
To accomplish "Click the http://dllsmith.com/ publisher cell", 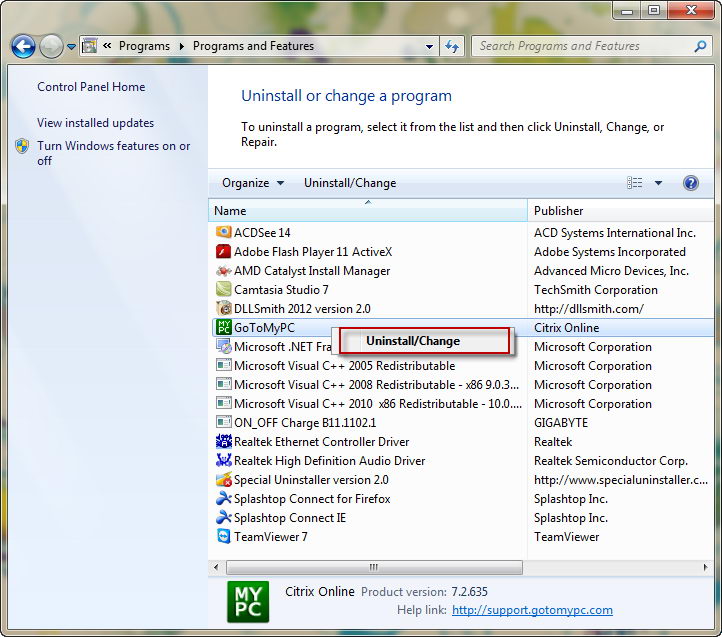I will click(588, 309).
